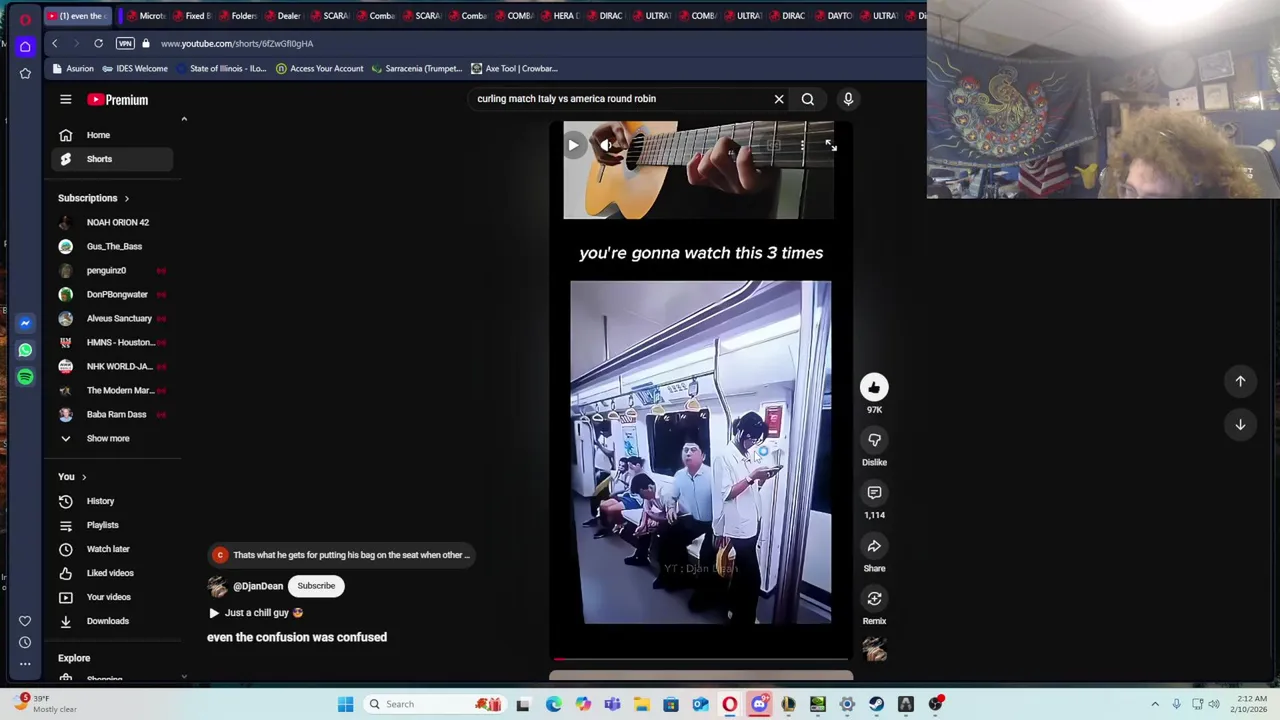Open the NHK WORLD-JA... subscription

pos(112,366)
